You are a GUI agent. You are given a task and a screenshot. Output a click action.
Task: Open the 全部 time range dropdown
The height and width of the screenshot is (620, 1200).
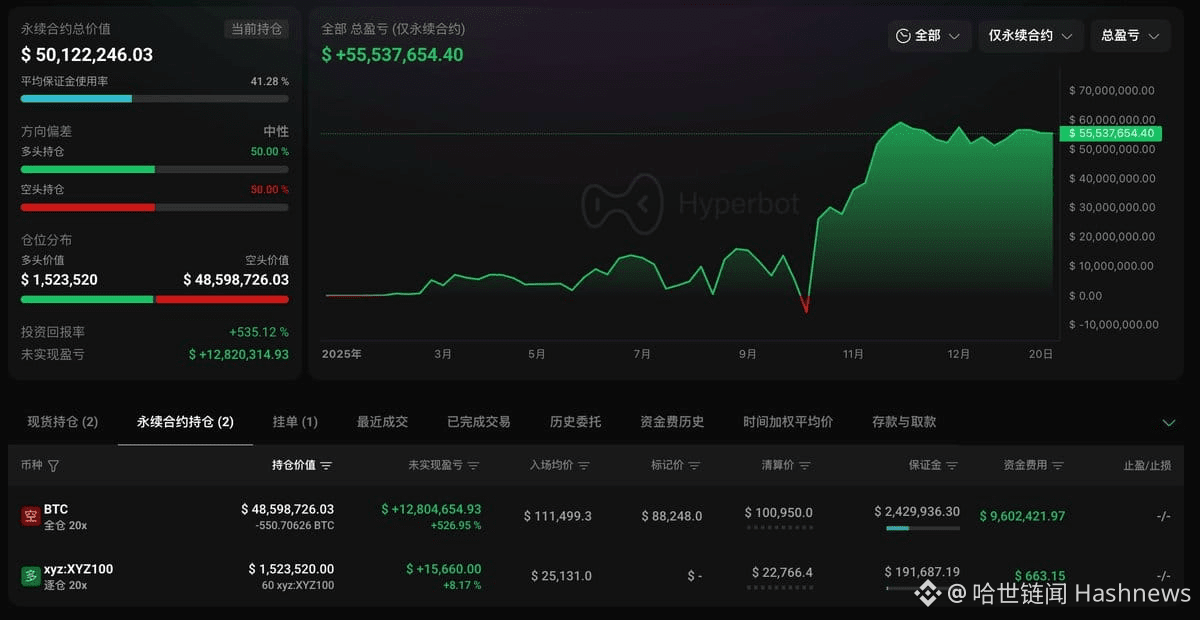tap(929, 36)
